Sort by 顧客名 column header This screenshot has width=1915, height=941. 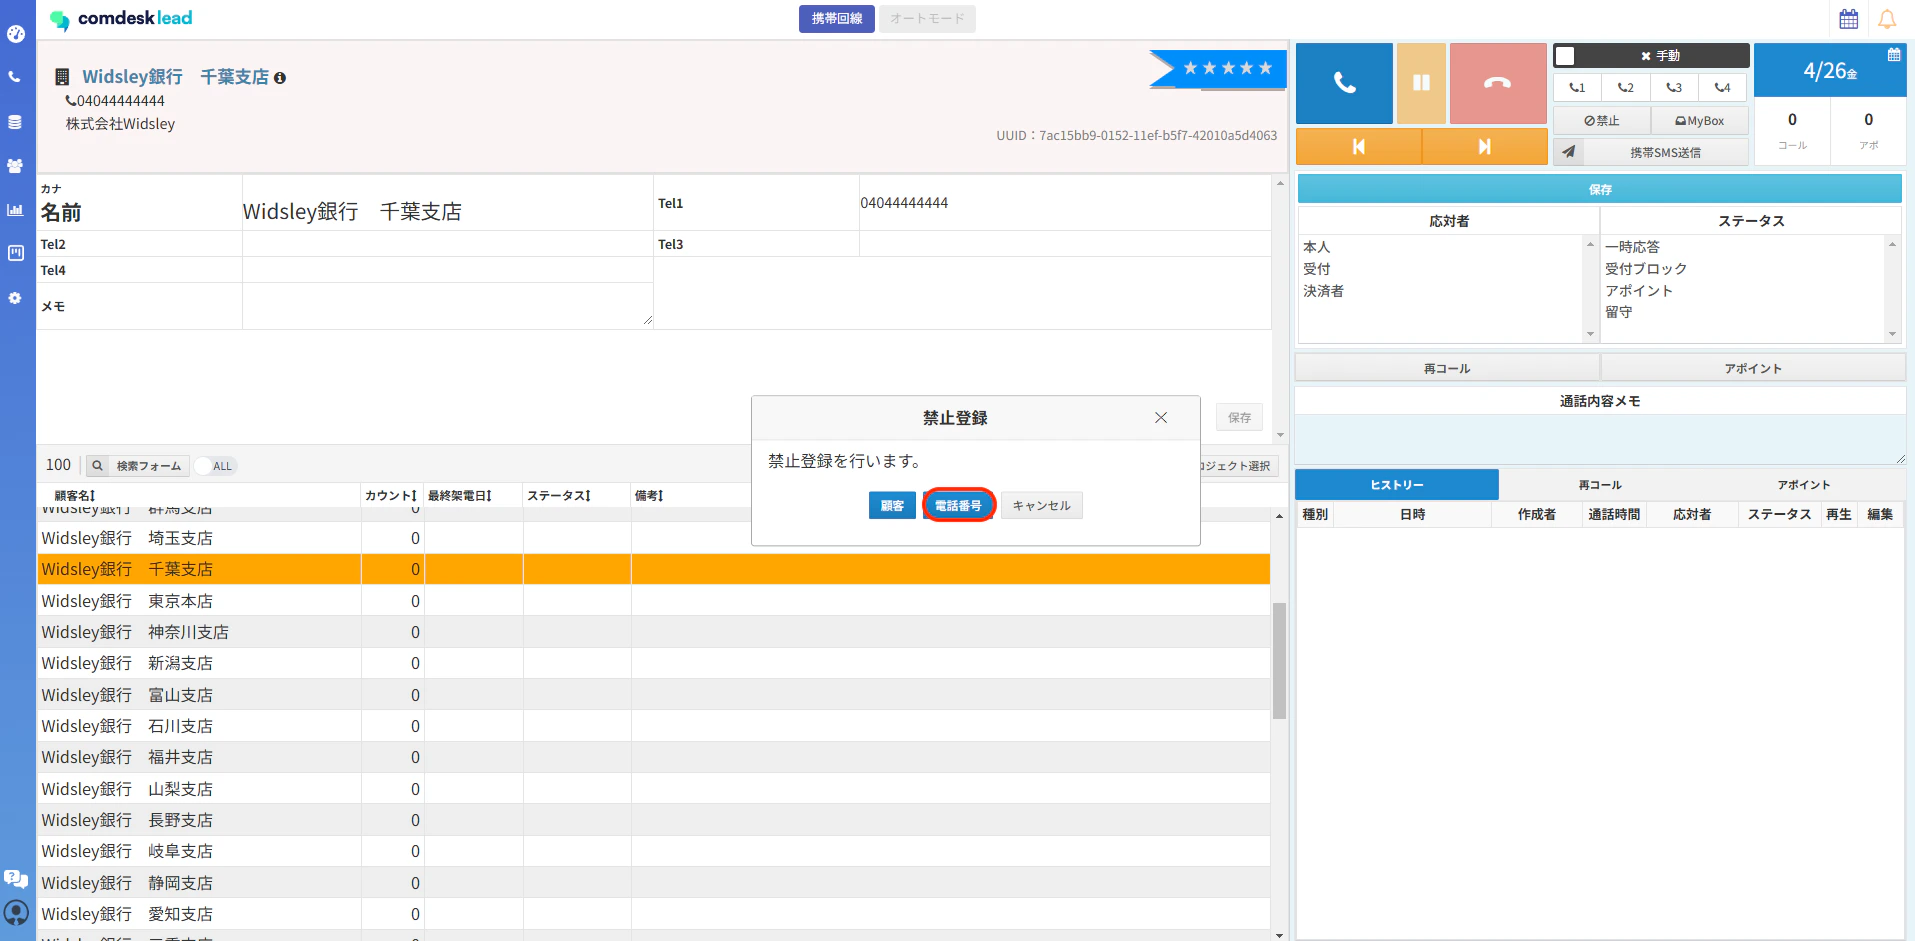tap(75, 496)
